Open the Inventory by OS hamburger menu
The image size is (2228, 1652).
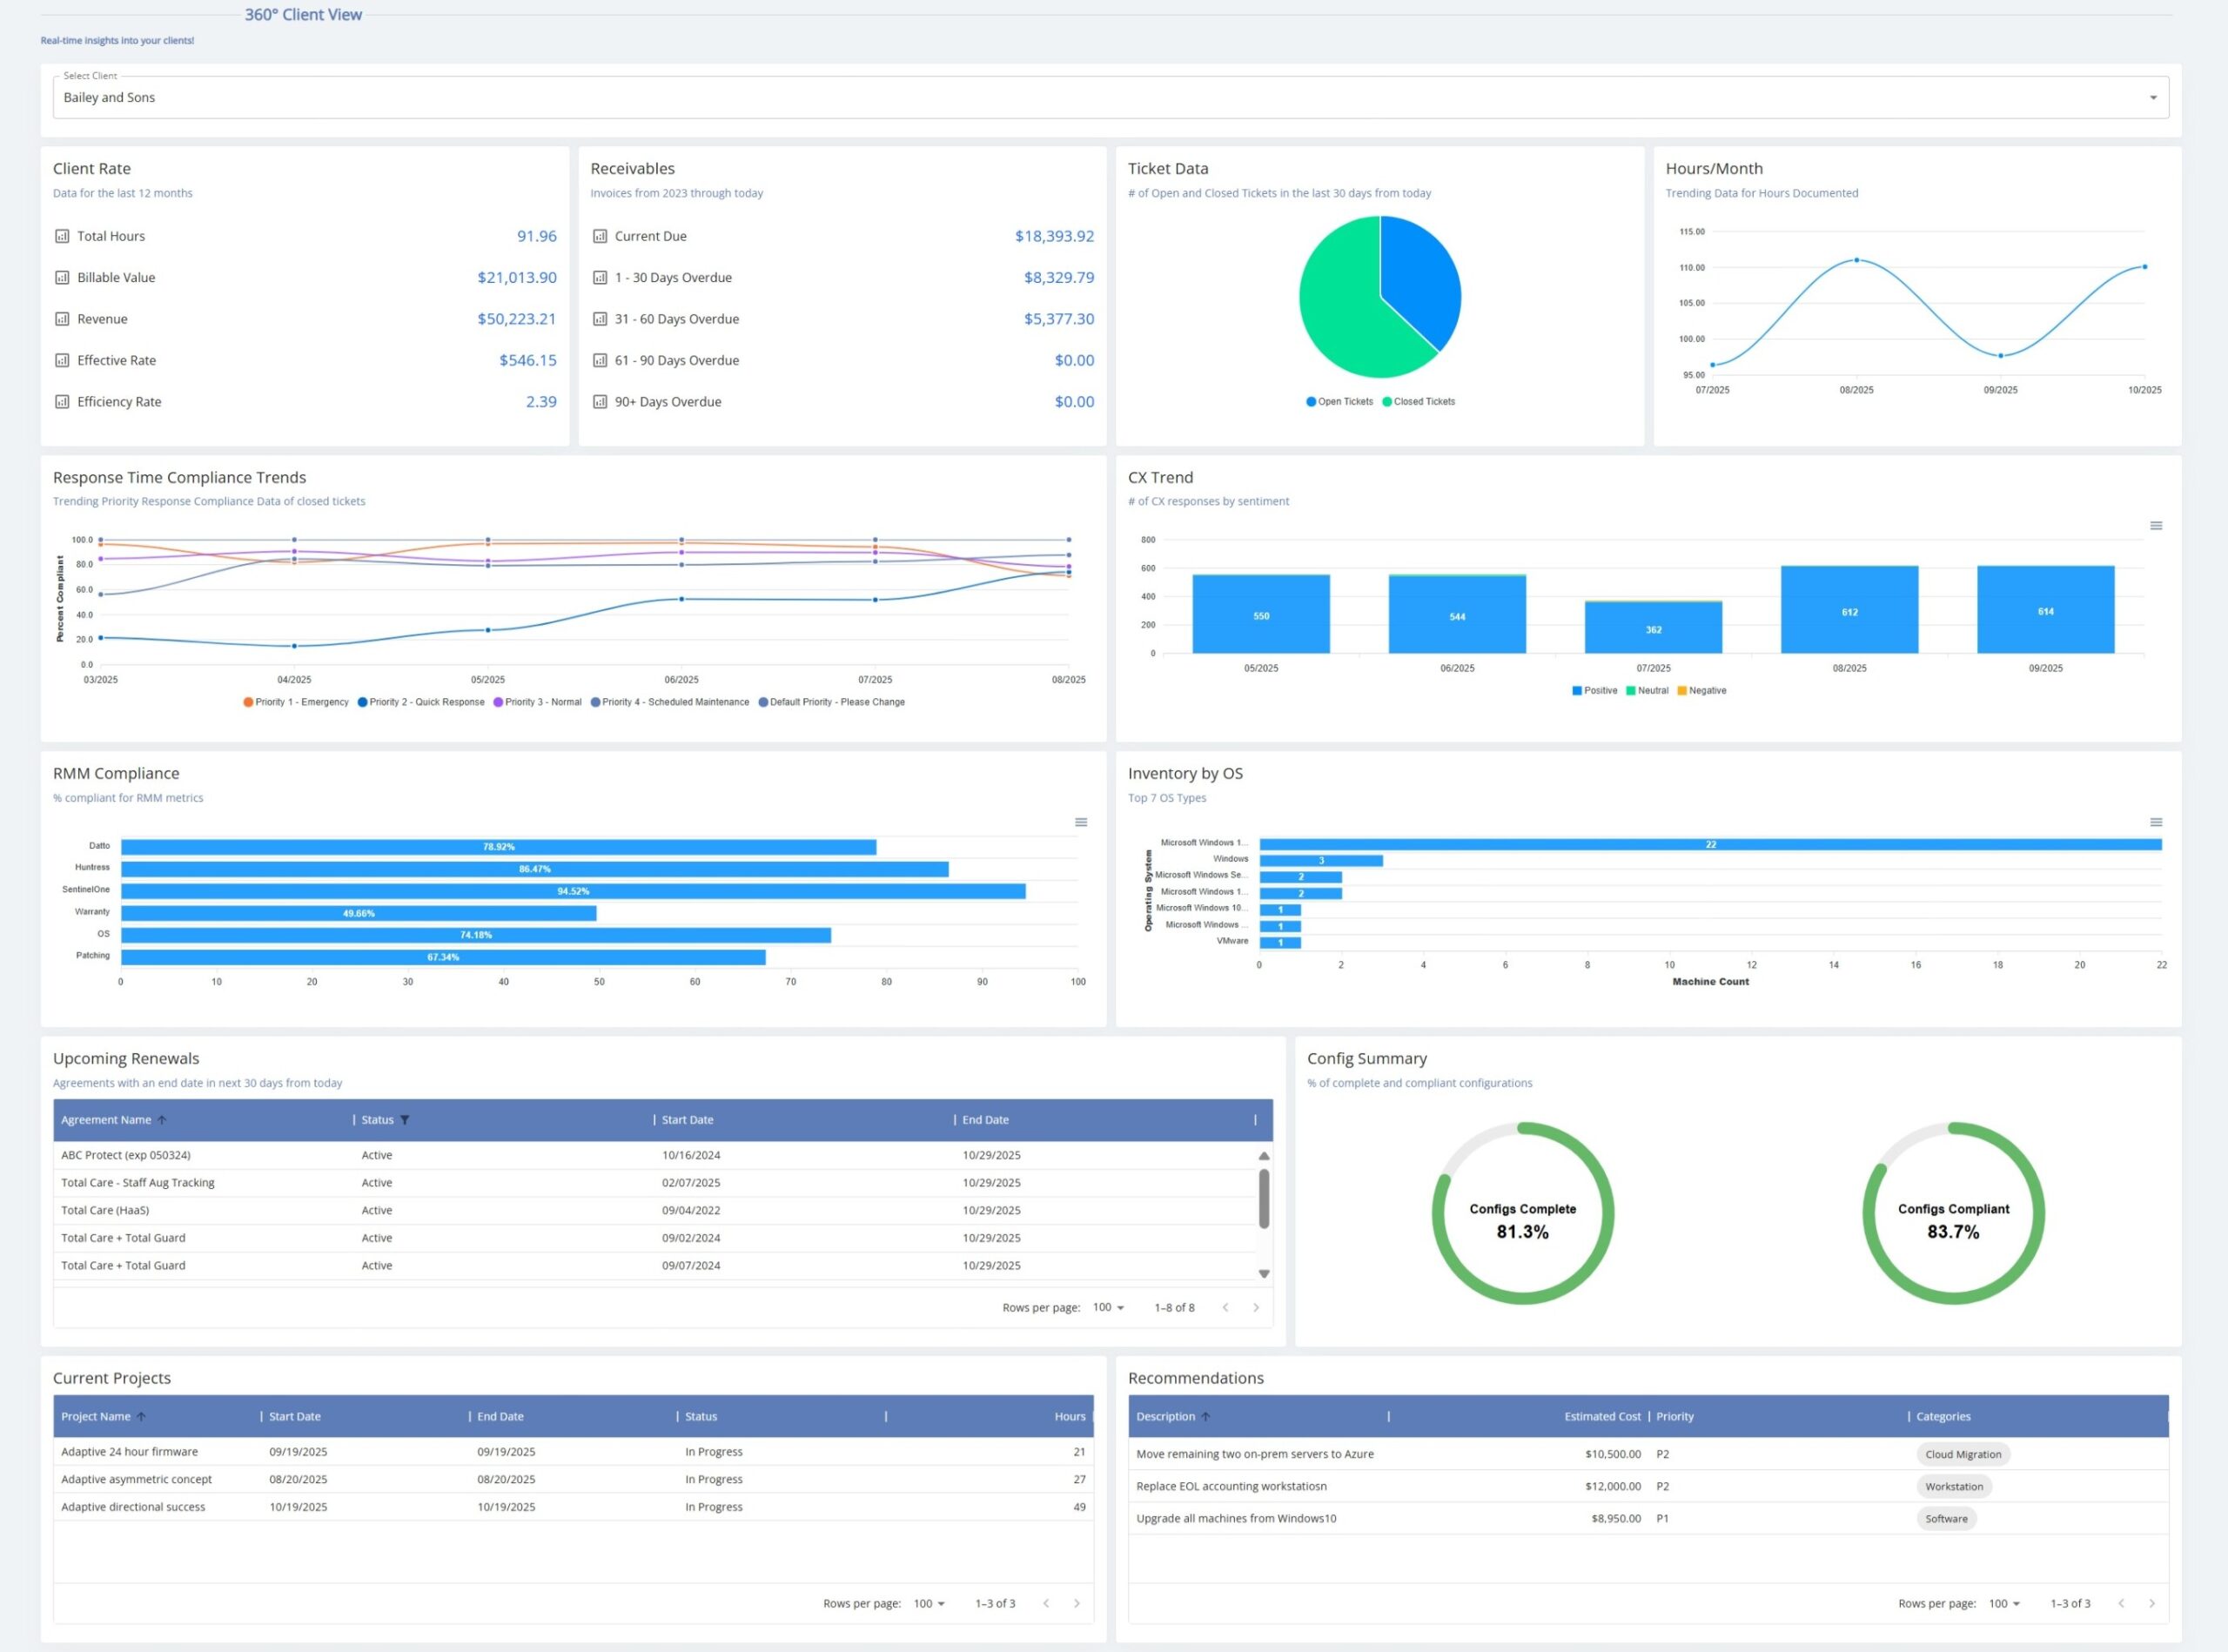click(x=2155, y=821)
